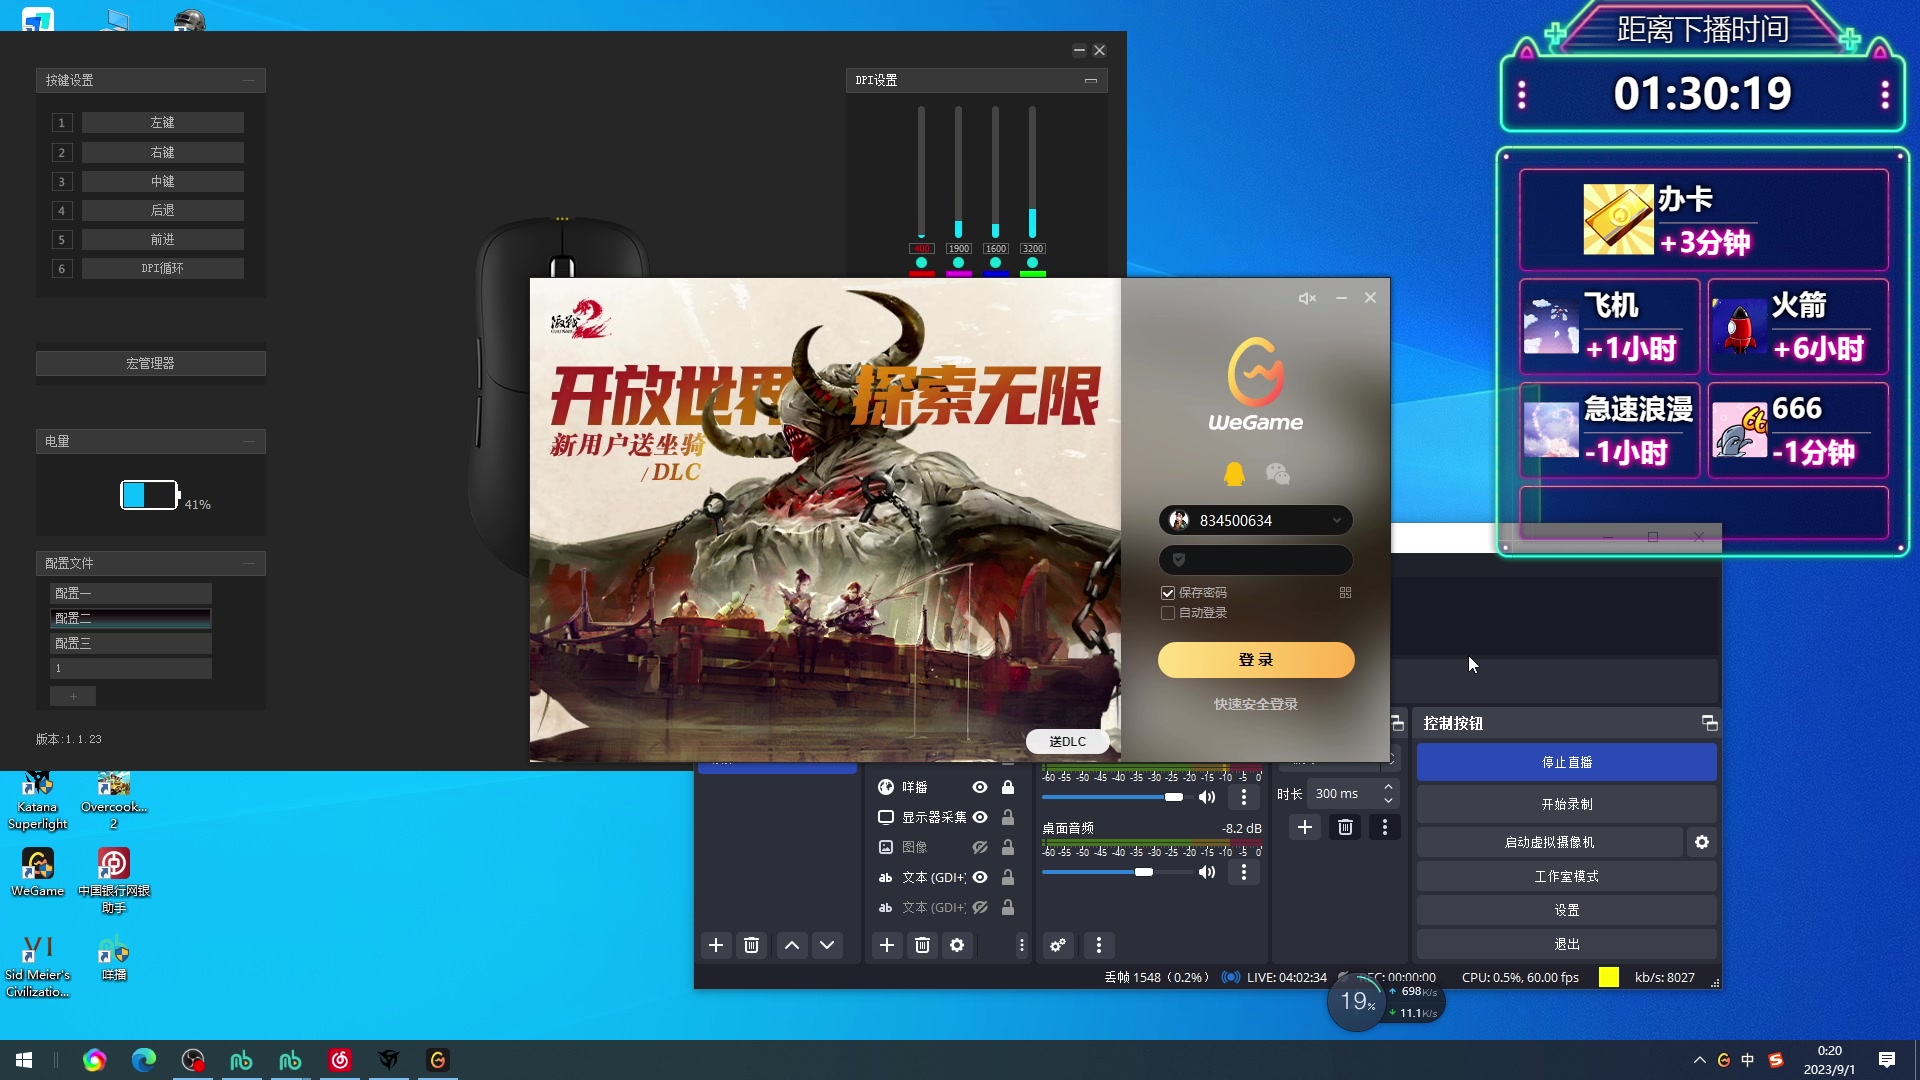Move selected OBS scene up
Image resolution: width=1920 pixels, height=1080 pixels.
tap(792, 945)
